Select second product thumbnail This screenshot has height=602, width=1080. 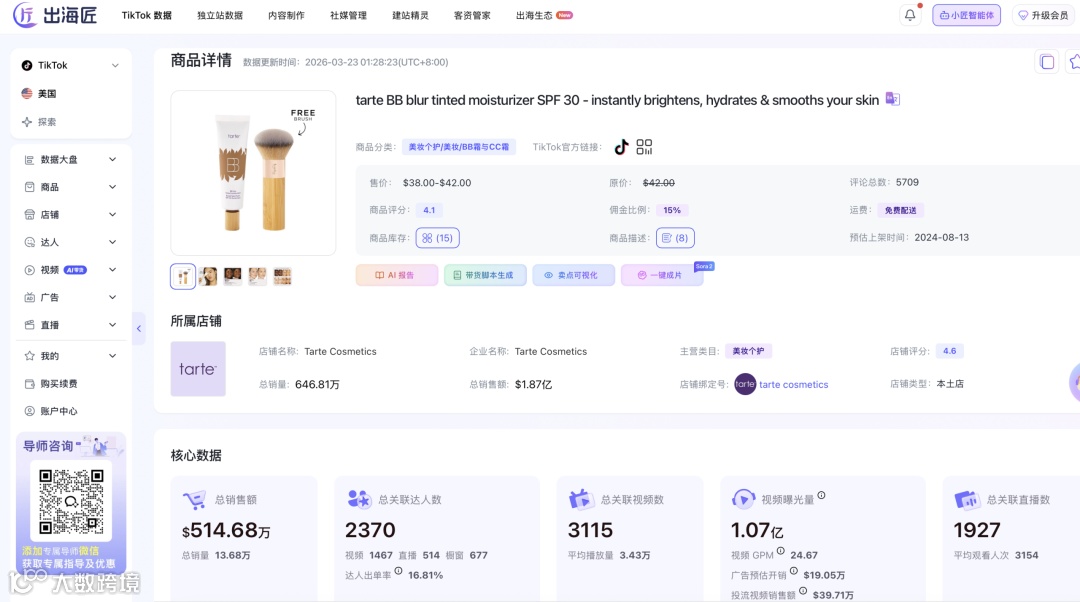click(208, 276)
